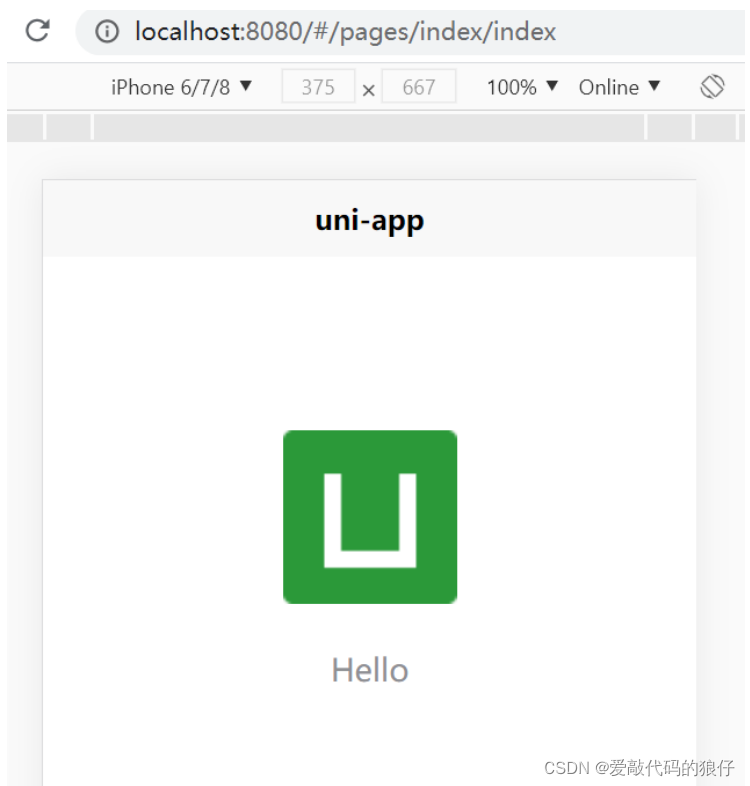Edit the viewport height field showing 667
The image size is (750, 786).
[x=419, y=87]
